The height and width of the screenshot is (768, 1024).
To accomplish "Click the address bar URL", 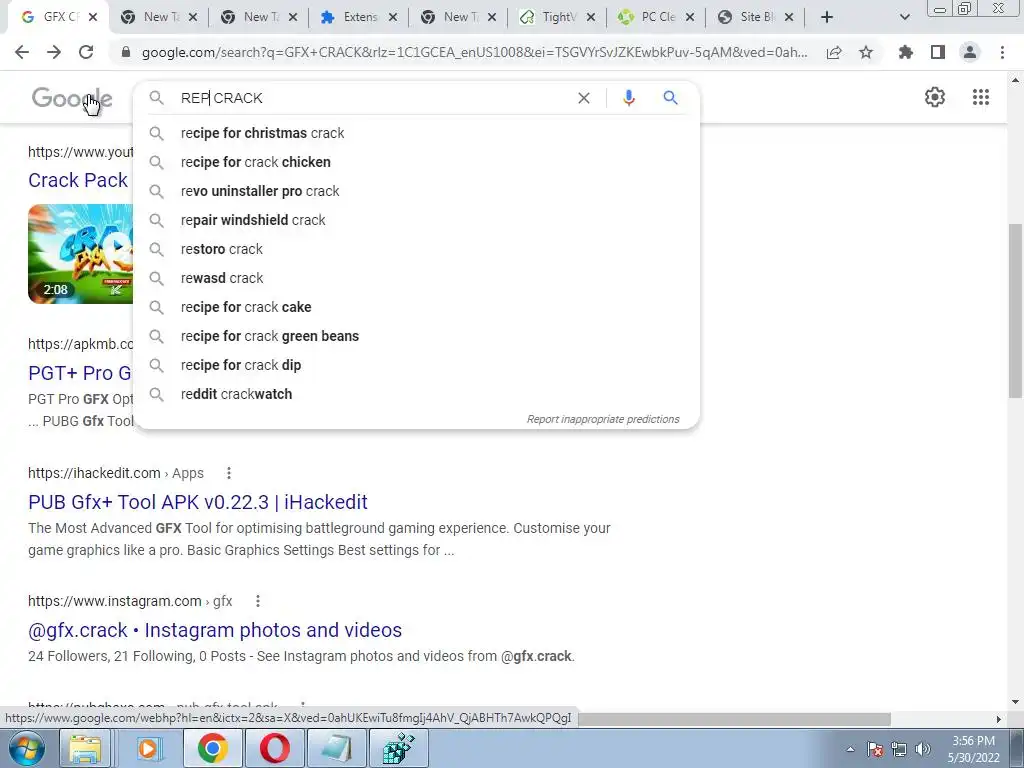I will [475, 52].
